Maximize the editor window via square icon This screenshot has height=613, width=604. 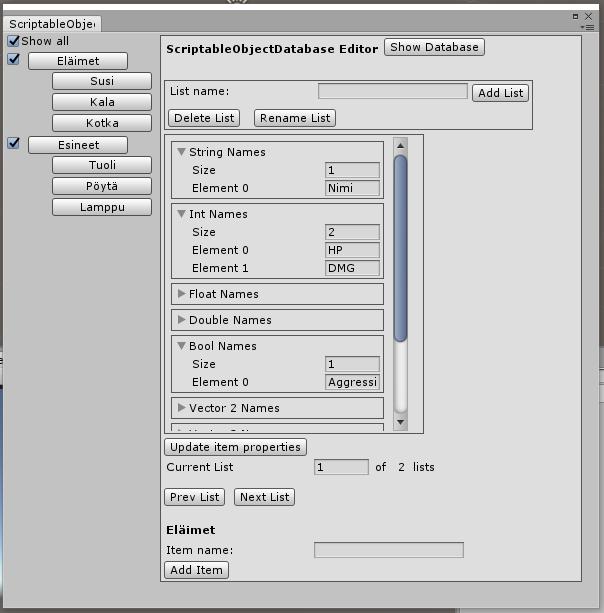[575, 16]
